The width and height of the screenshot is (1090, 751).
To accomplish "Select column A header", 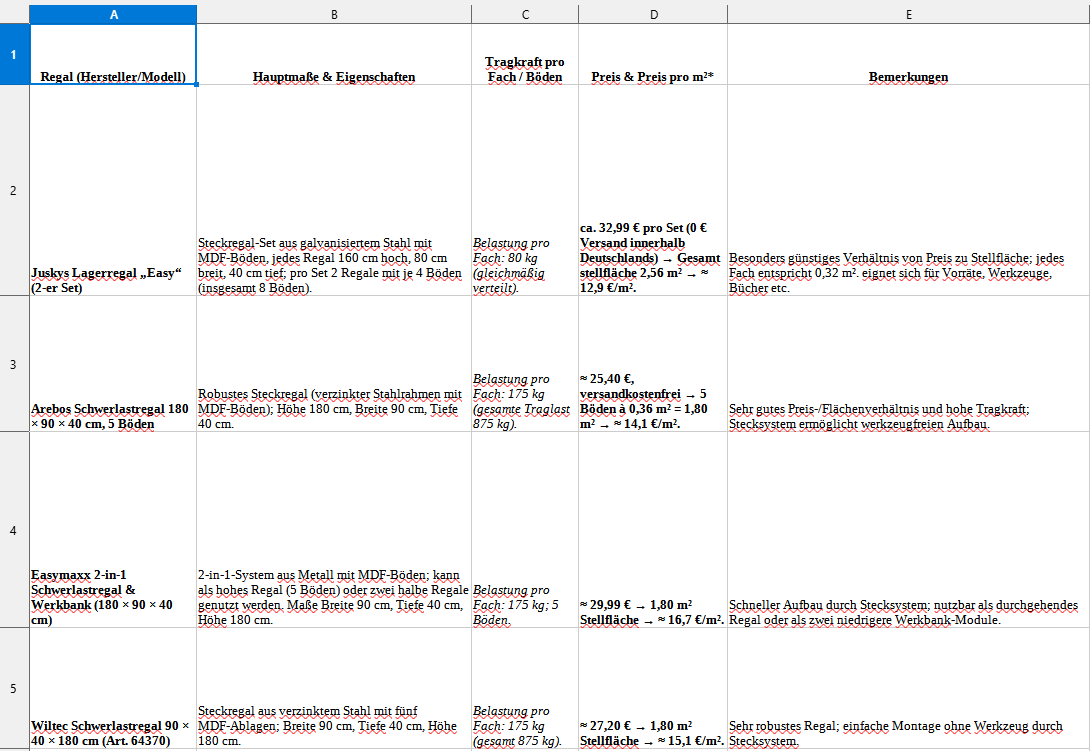I will [113, 14].
